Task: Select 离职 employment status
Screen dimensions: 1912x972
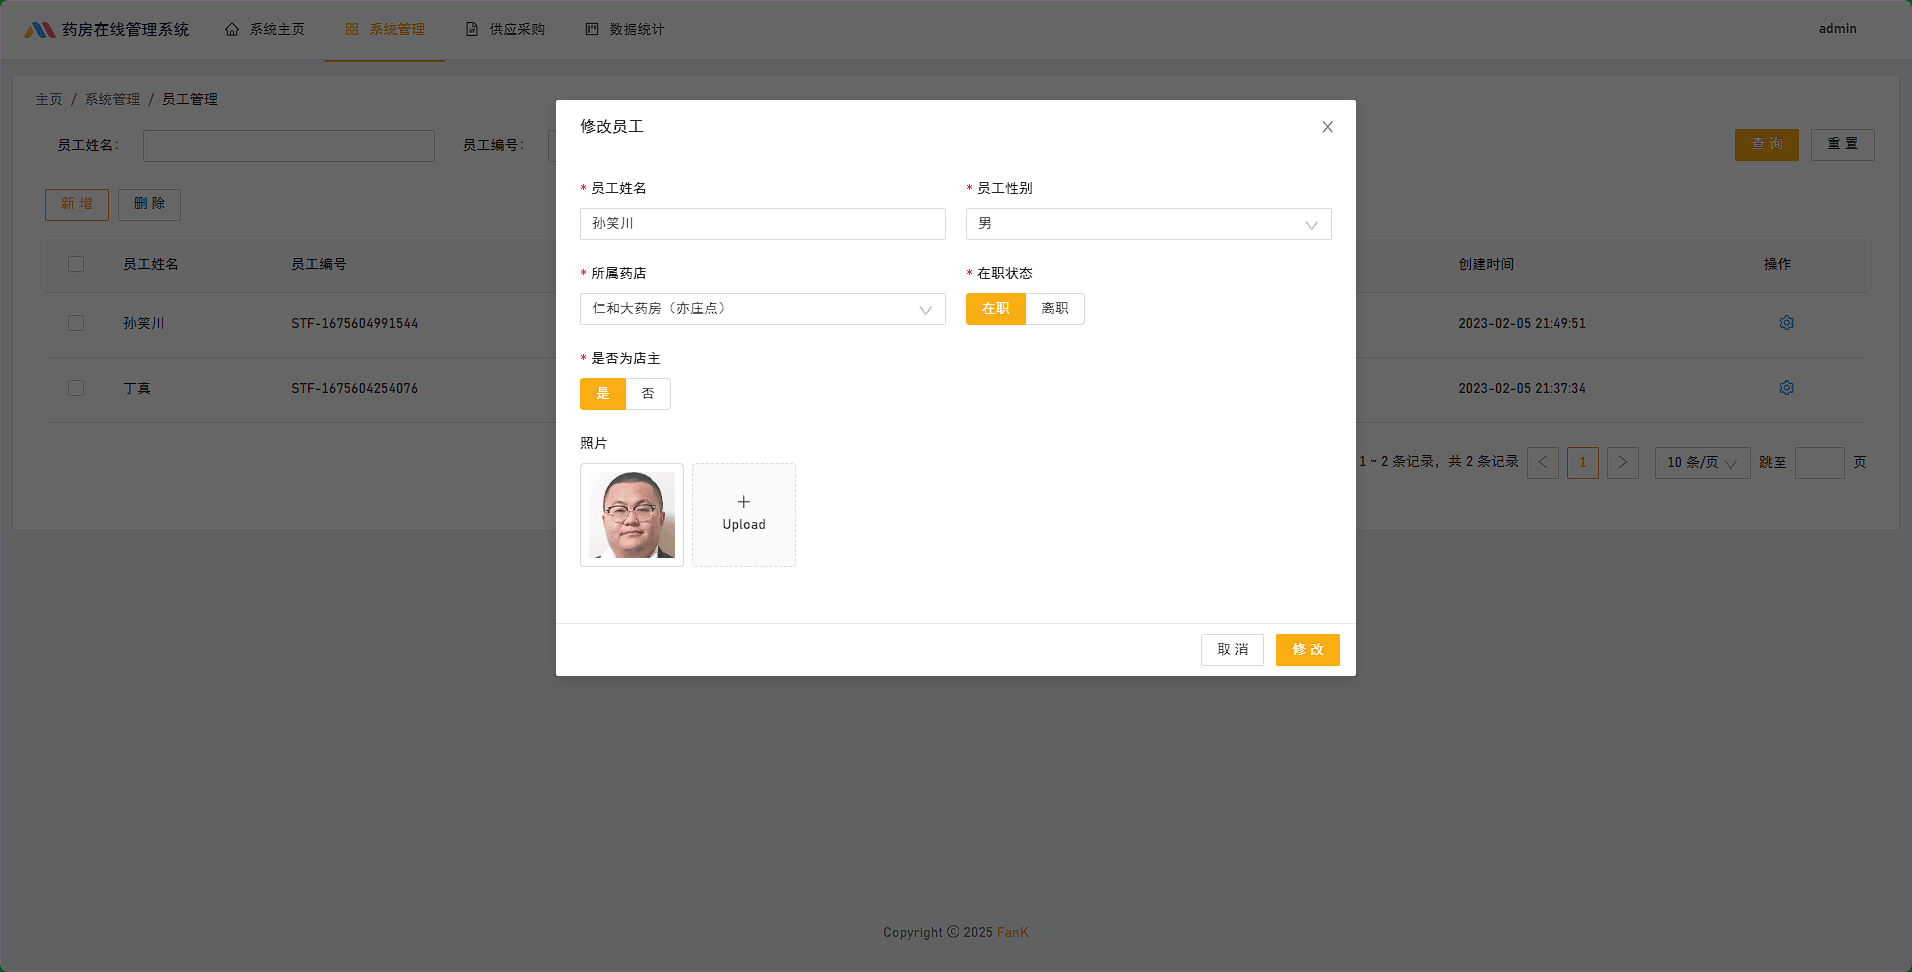Action: point(1055,309)
